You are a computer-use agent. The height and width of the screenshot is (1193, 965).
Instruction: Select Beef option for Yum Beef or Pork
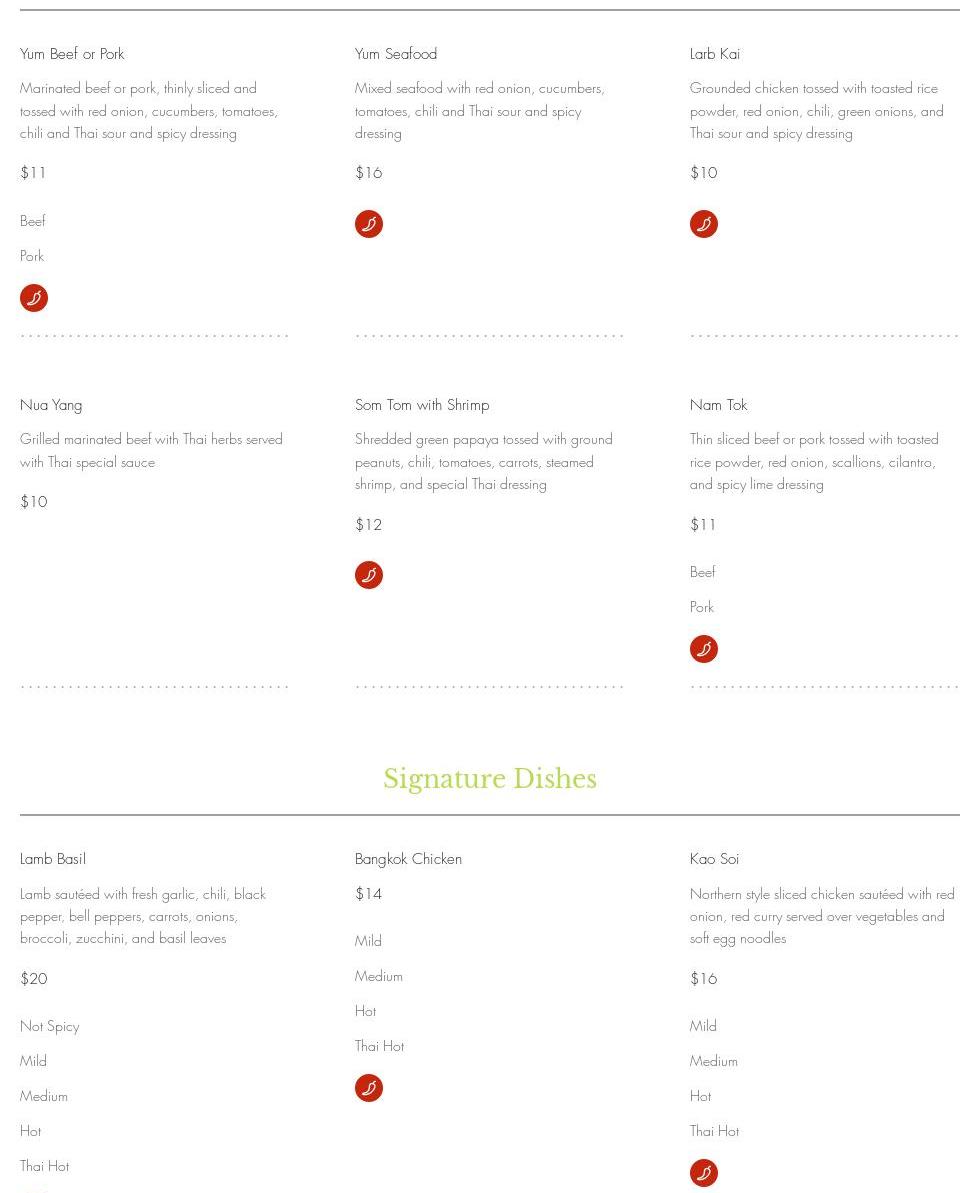click(x=33, y=221)
